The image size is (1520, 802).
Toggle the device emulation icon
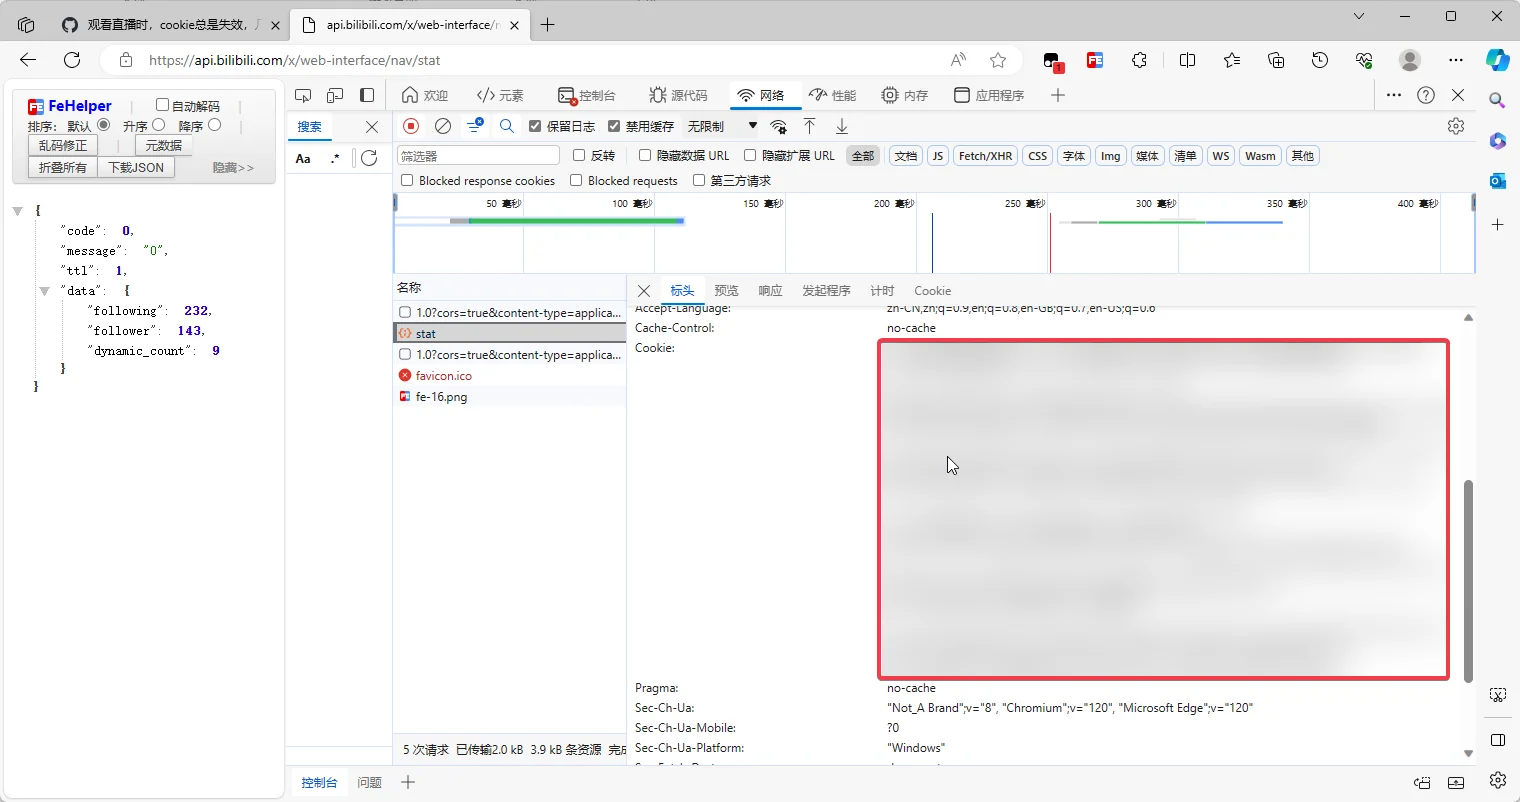335,95
